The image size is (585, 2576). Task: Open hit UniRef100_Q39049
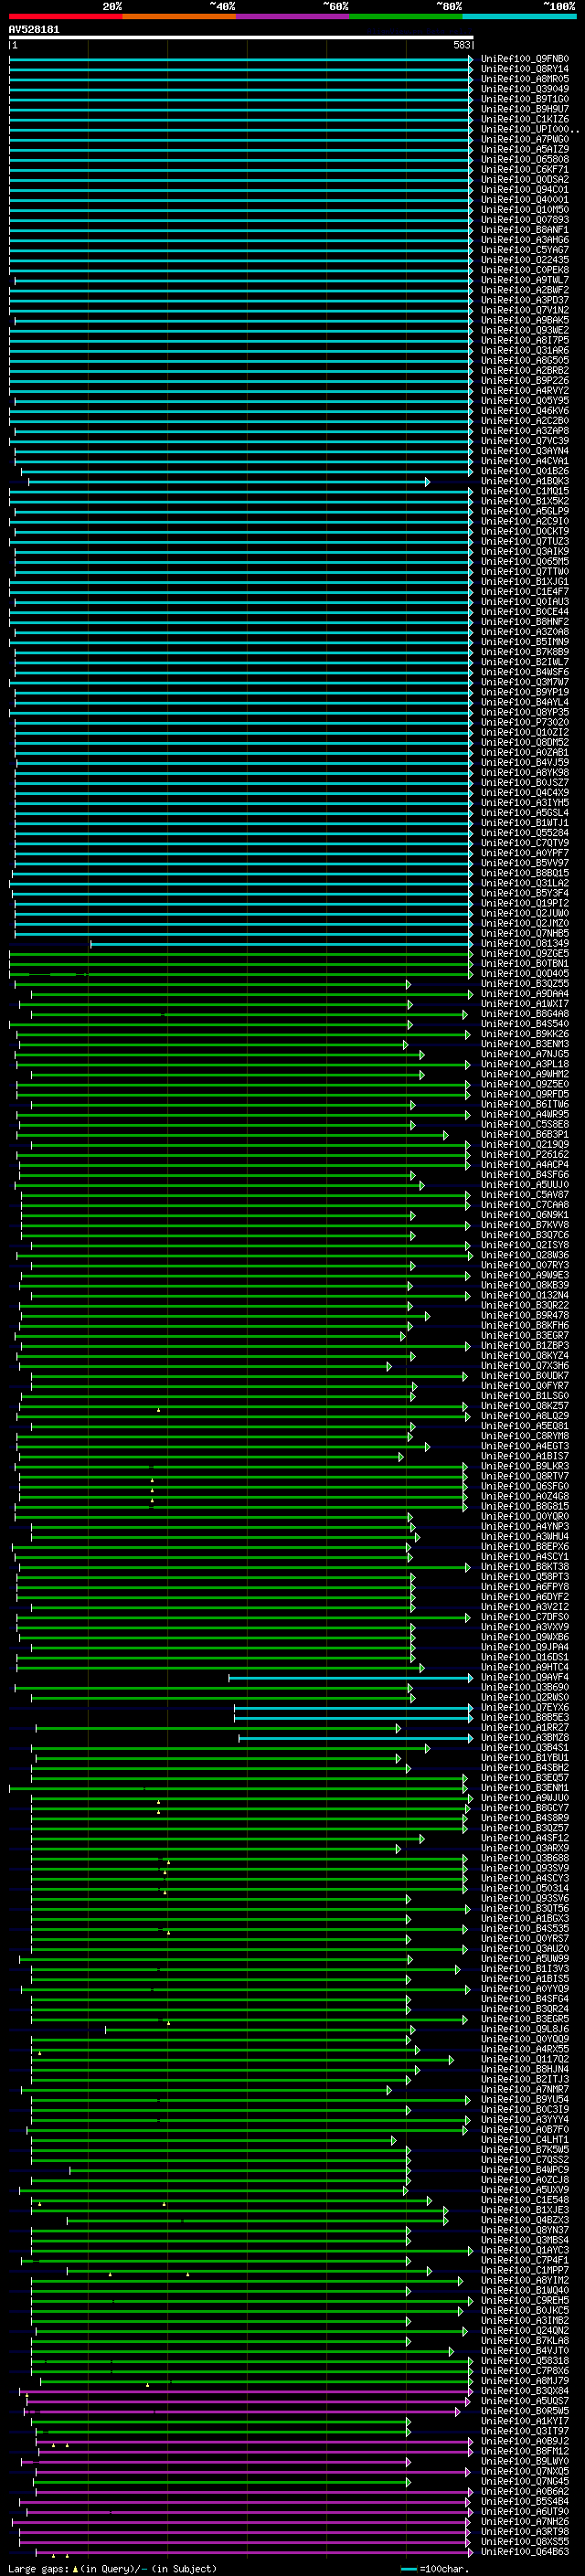pyautogui.click(x=525, y=89)
